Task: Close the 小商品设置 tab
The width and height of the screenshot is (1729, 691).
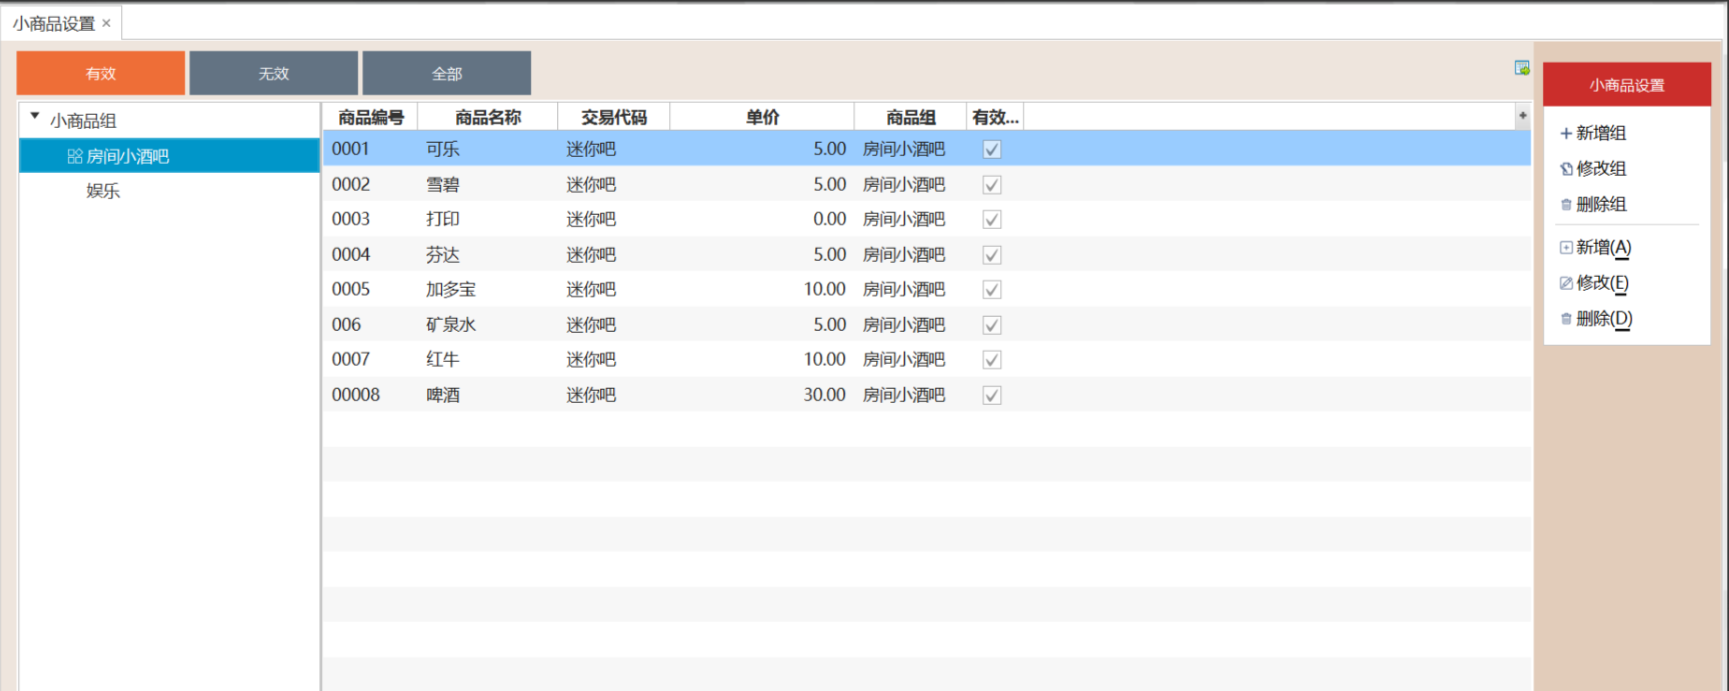Action: point(106,23)
